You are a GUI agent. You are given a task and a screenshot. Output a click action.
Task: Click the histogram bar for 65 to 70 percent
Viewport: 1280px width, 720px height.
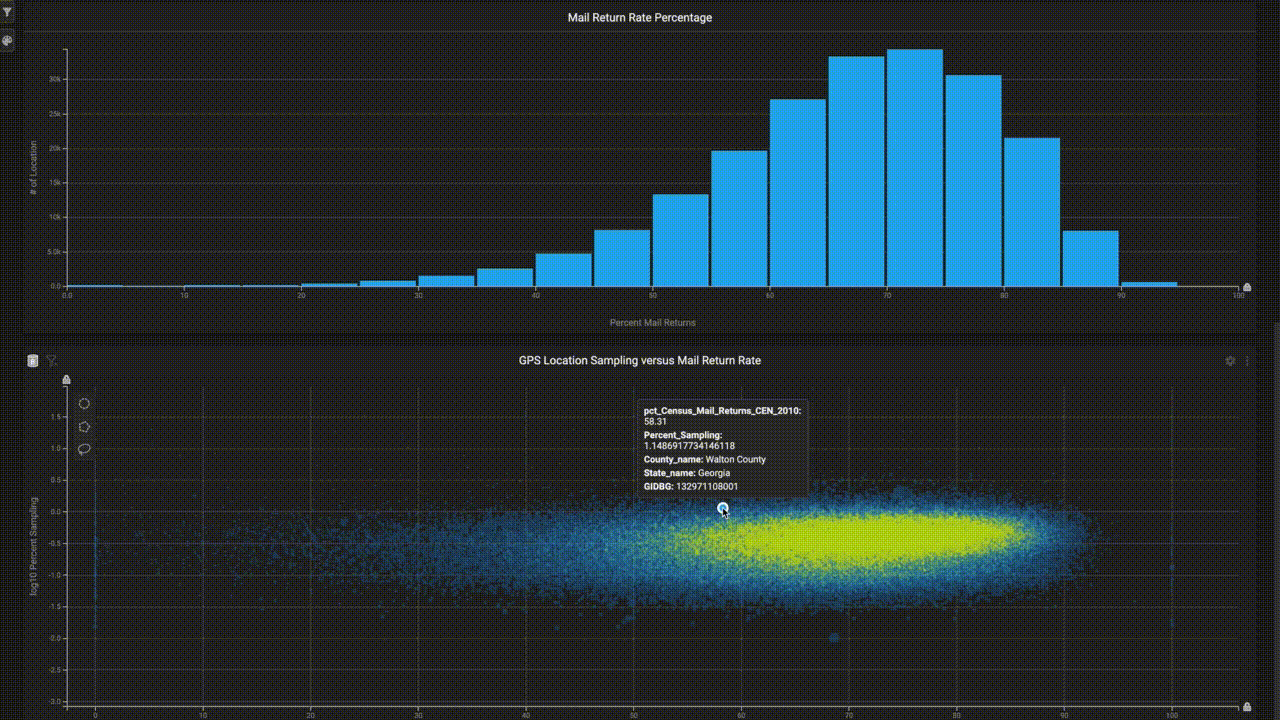pyautogui.click(x=856, y=171)
